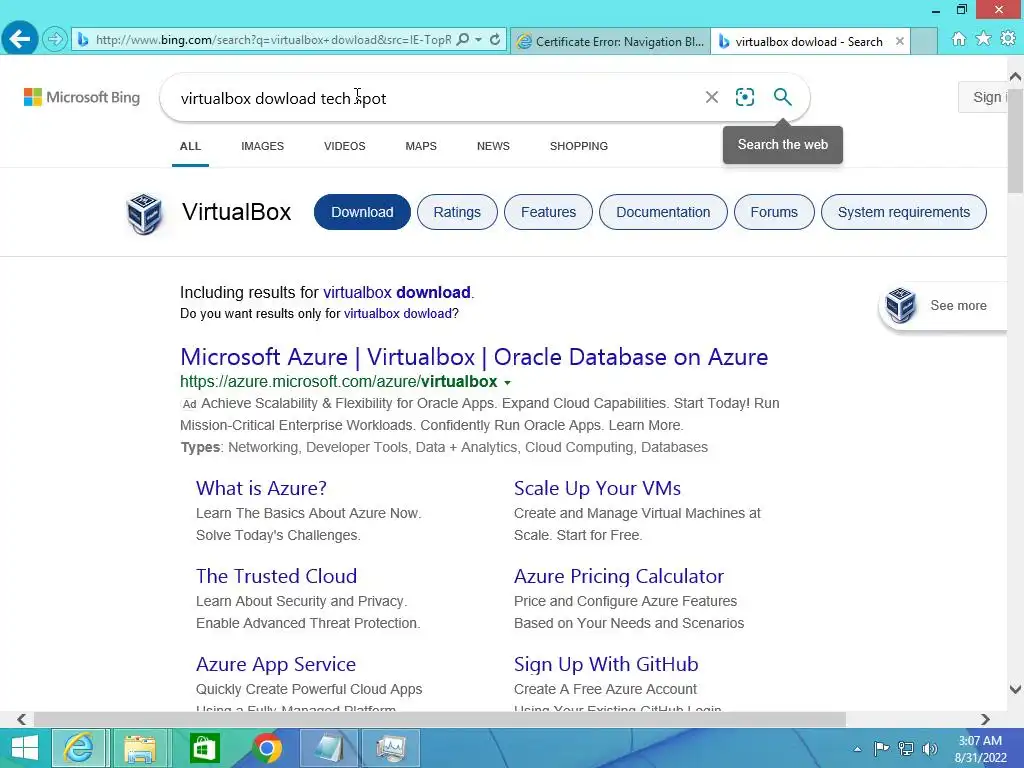The width and height of the screenshot is (1024, 768).
Task: Open the Windows Store taskbar icon
Action: pos(204,748)
